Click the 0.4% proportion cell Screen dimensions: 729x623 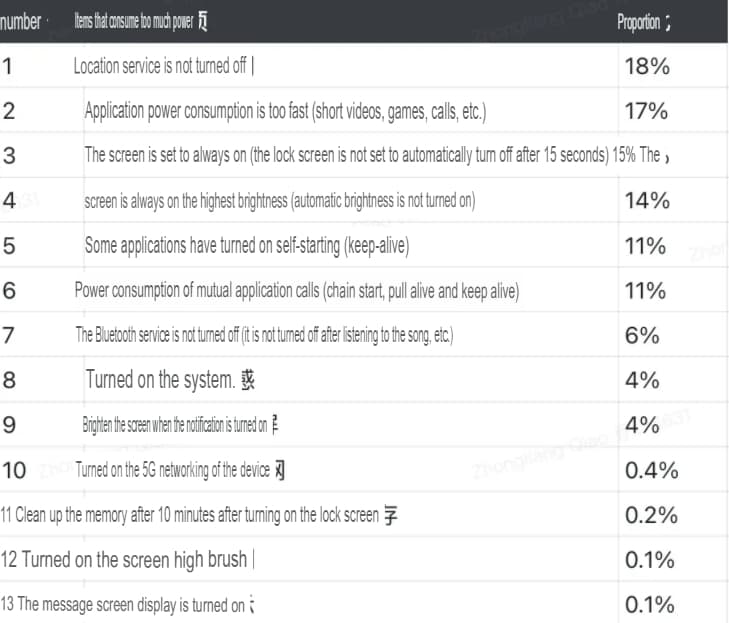(x=651, y=470)
